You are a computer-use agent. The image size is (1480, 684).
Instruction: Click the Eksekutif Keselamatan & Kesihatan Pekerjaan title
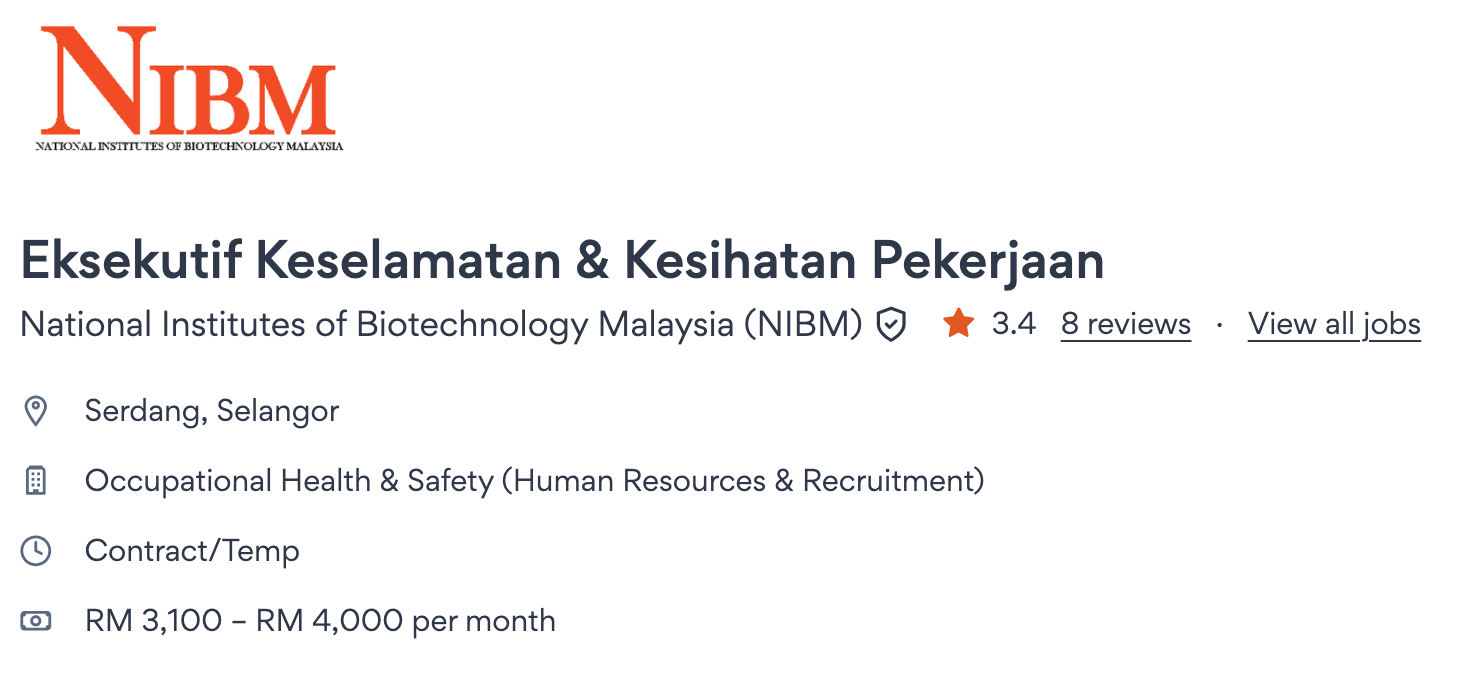click(562, 261)
